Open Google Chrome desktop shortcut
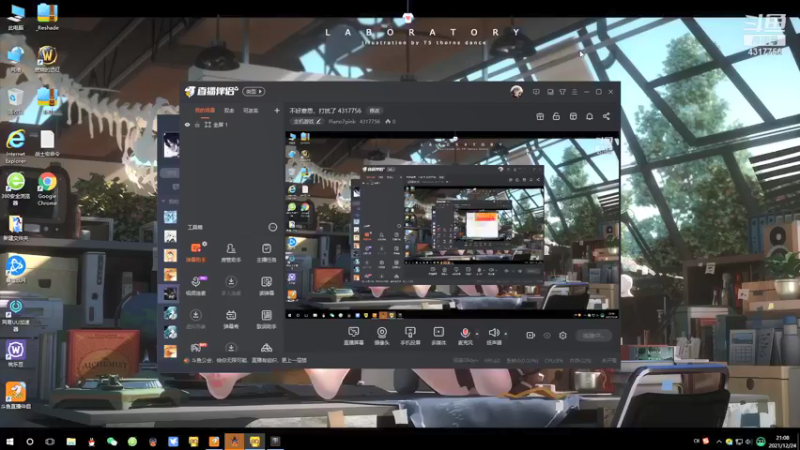The width and height of the screenshot is (800, 450). click(47, 189)
